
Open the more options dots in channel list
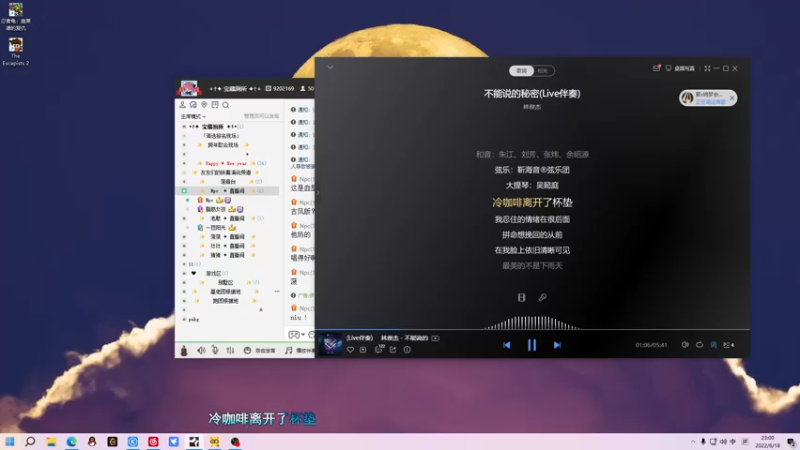pos(277,291)
